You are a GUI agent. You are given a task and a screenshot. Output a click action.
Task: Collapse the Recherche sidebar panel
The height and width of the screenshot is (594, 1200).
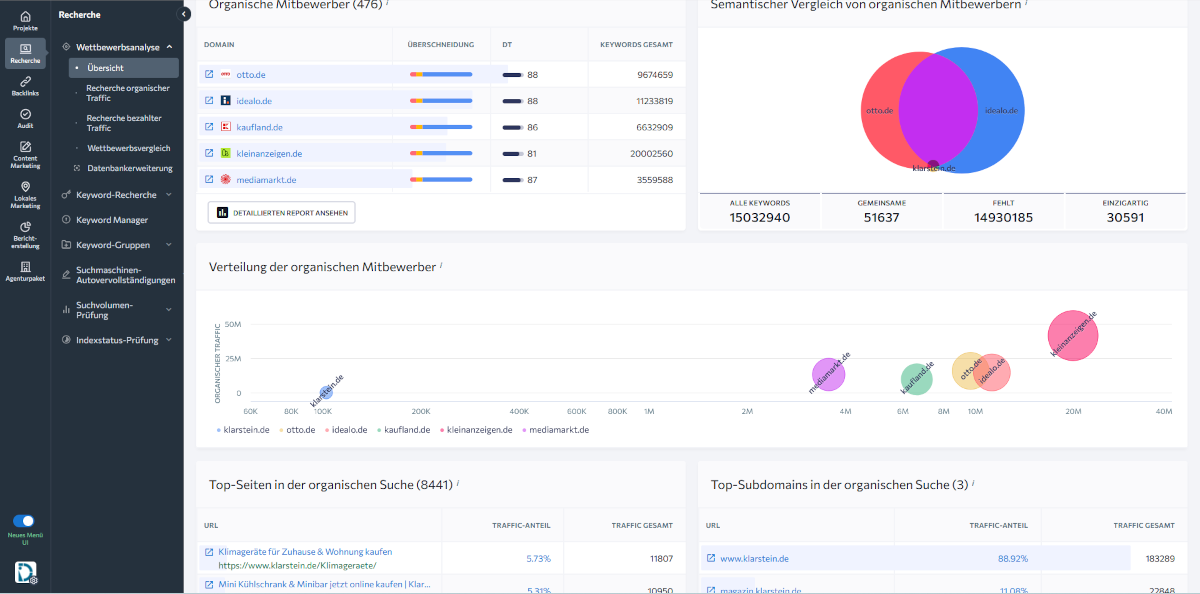184,14
